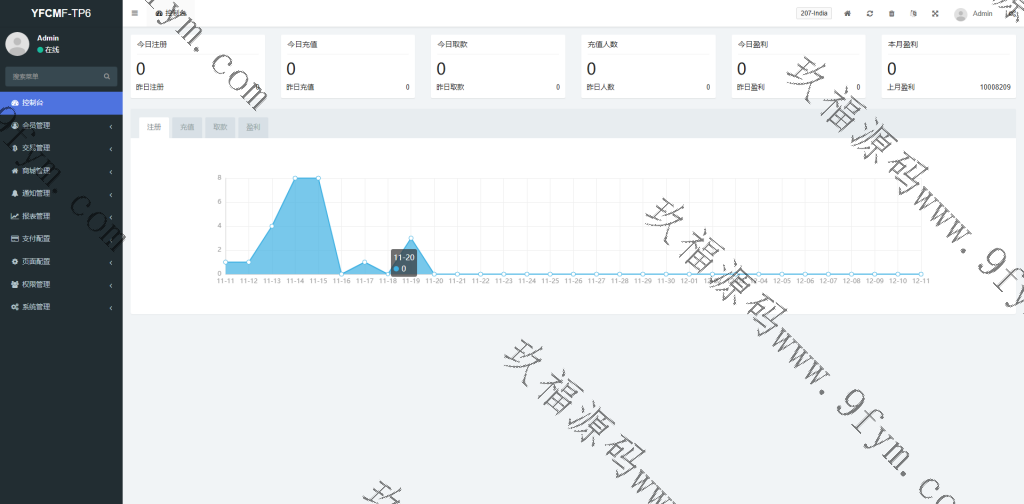The width and height of the screenshot is (1024, 504).
Task: Click the search magnifier icon in sidebar
Action: pyautogui.click(x=107, y=76)
